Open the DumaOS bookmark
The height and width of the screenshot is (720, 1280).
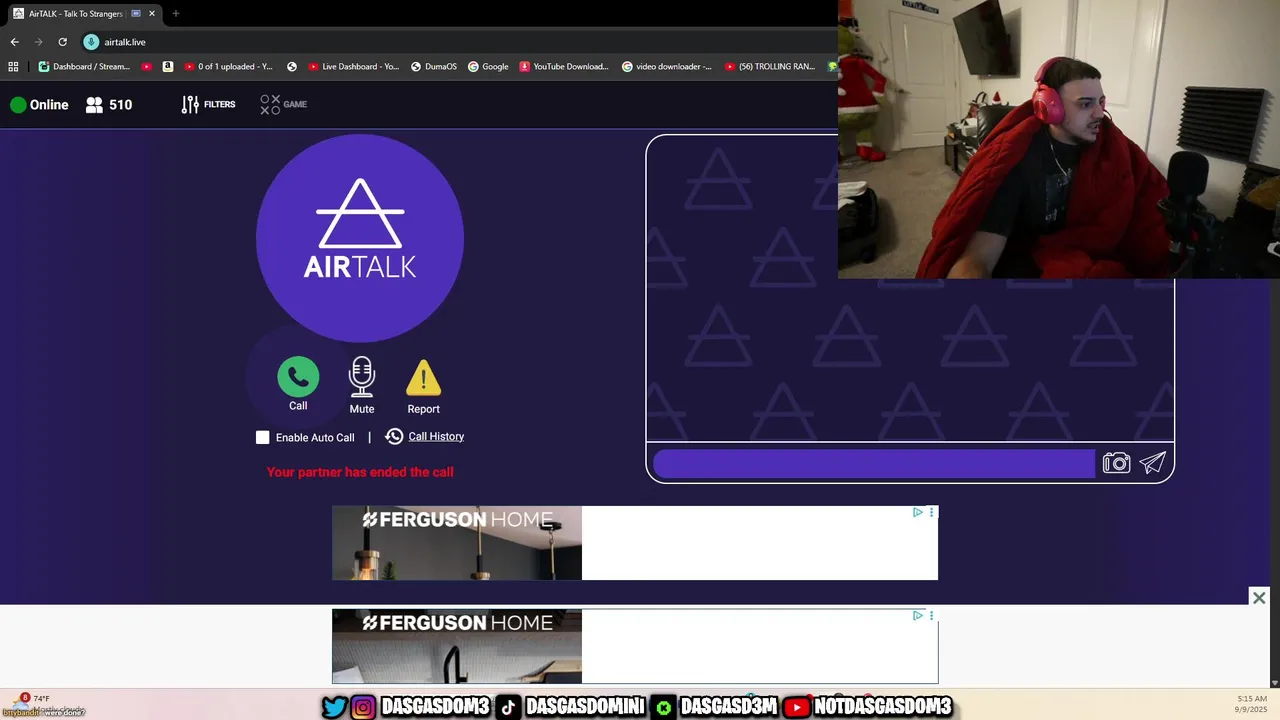click(x=433, y=67)
